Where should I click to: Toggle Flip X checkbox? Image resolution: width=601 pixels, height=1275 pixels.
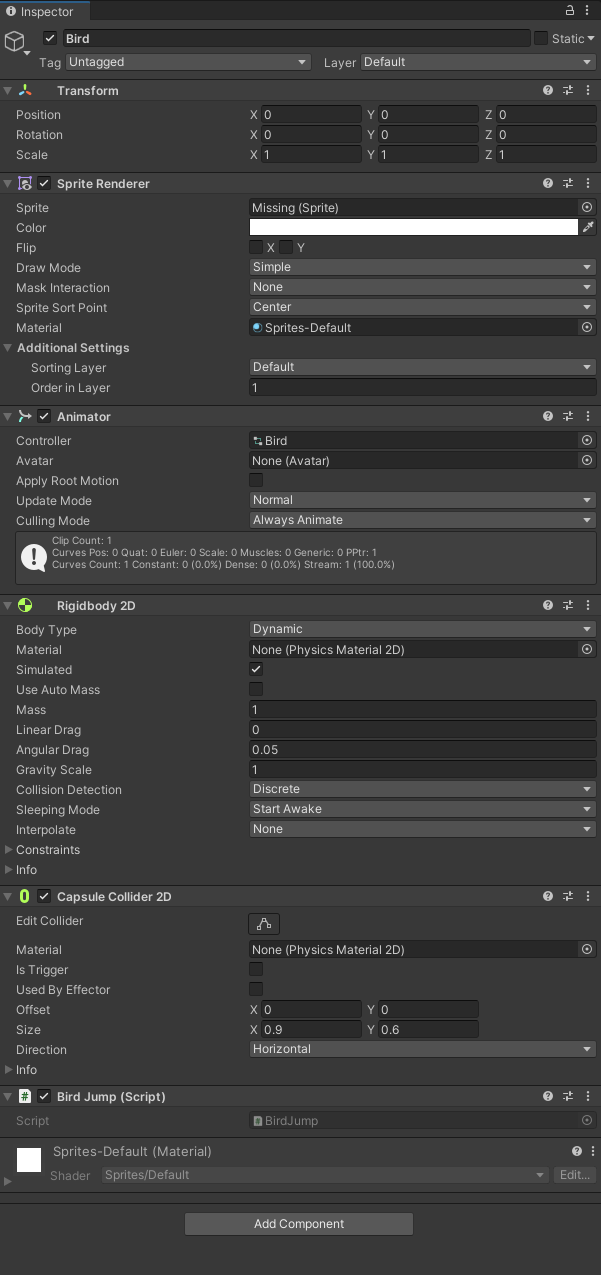[x=256, y=247]
